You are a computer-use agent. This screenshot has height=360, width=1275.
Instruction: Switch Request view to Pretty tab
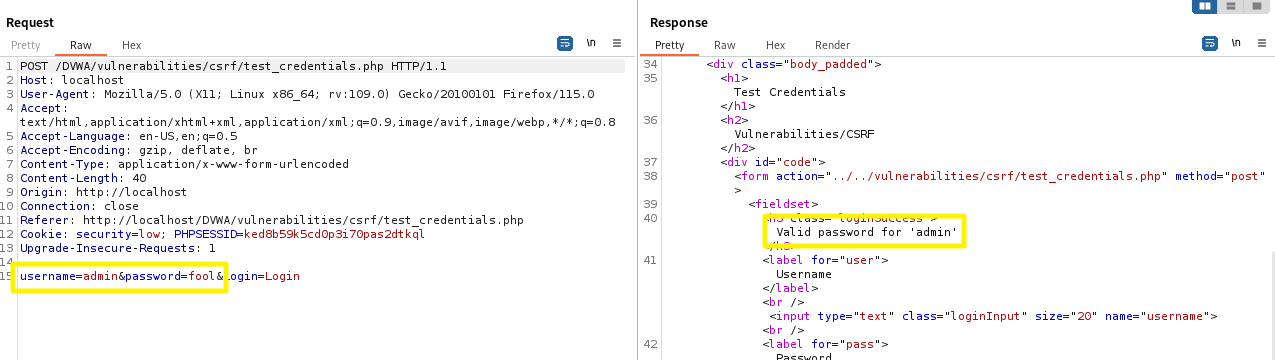point(26,45)
